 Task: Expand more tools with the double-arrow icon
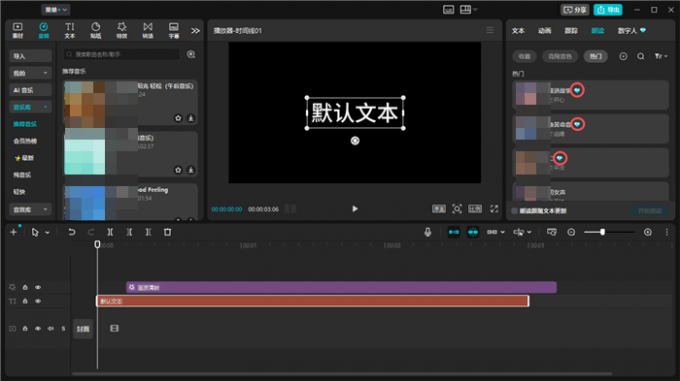[x=196, y=31]
